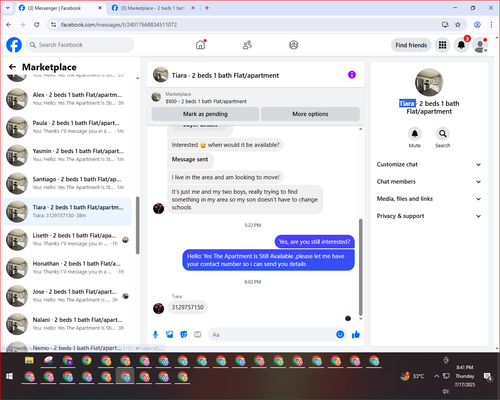Click the Find friends button

[411, 45]
